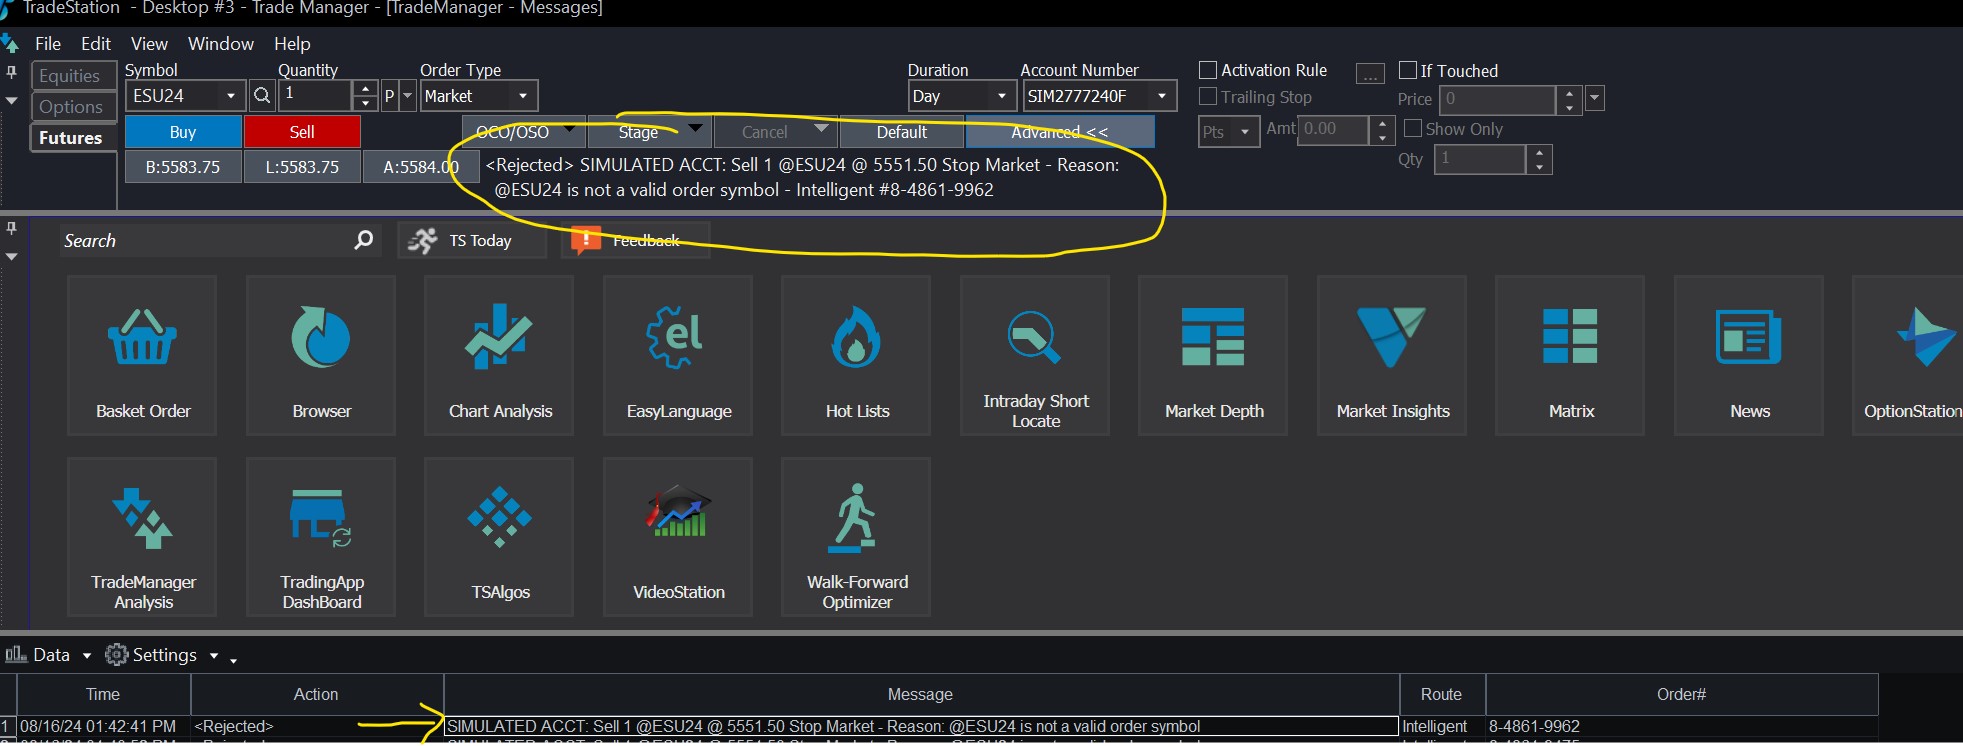The width and height of the screenshot is (1963, 746).
Task: Open TradingApp DashBoard
Action: pos(321,537)
